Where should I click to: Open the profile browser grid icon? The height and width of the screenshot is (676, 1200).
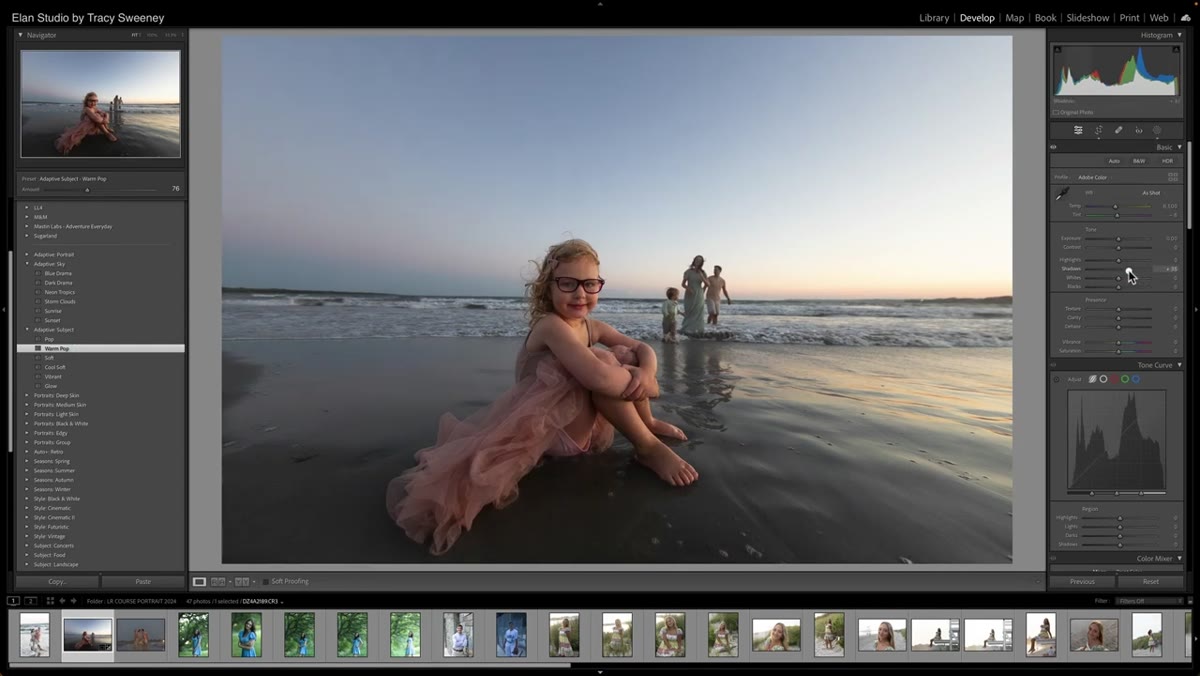(x=1173, y=177)
